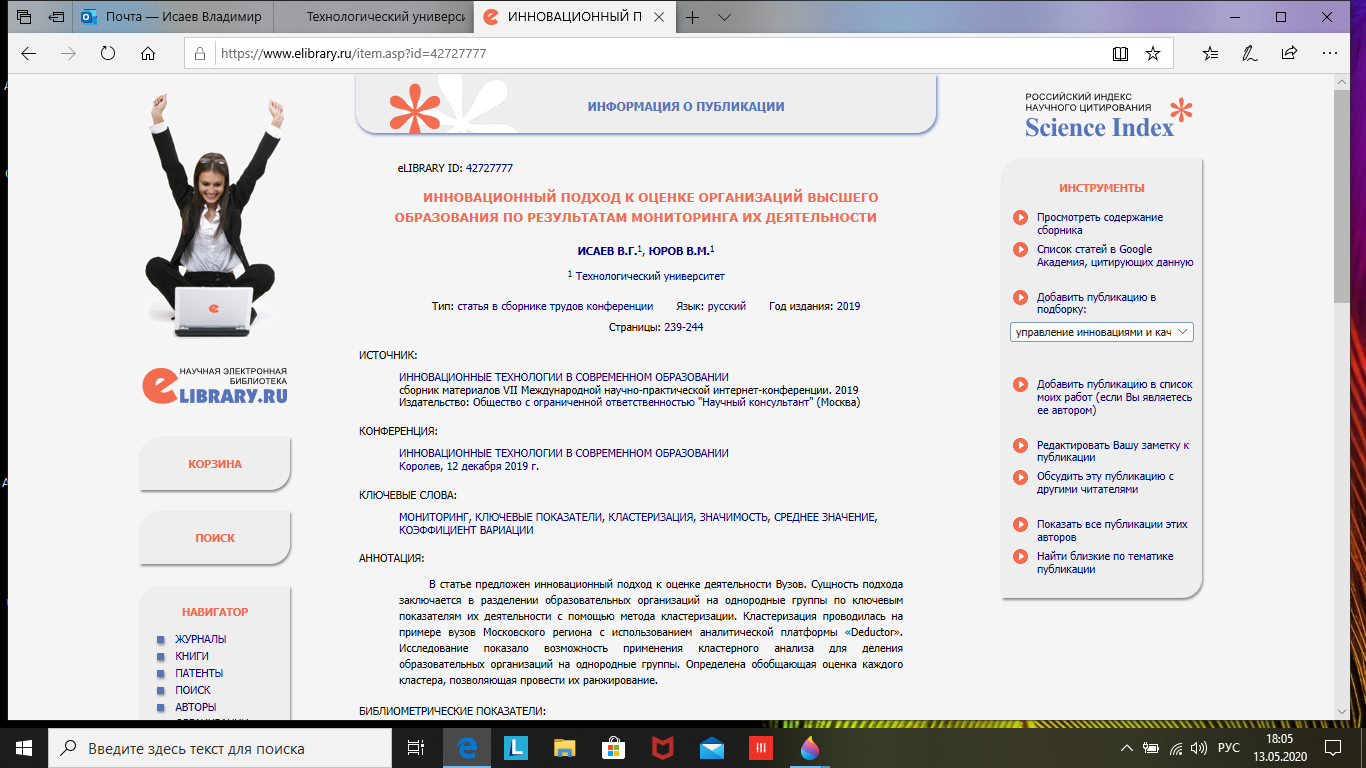Image resolution: width=1366 pixels, height=768 pixels.
Task: Open ПАТЕНТЫ in navigator
Action: click(199, 673)
